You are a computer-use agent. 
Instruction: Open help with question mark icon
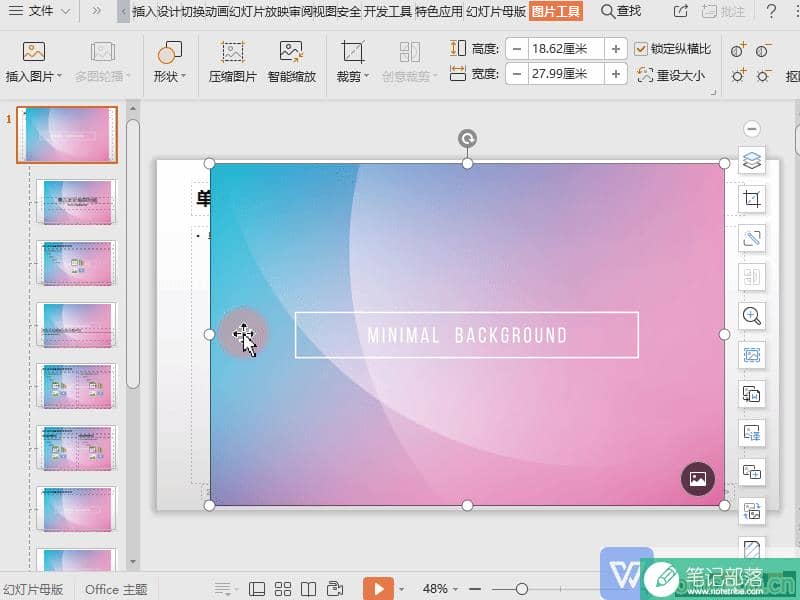coord(771,11)
